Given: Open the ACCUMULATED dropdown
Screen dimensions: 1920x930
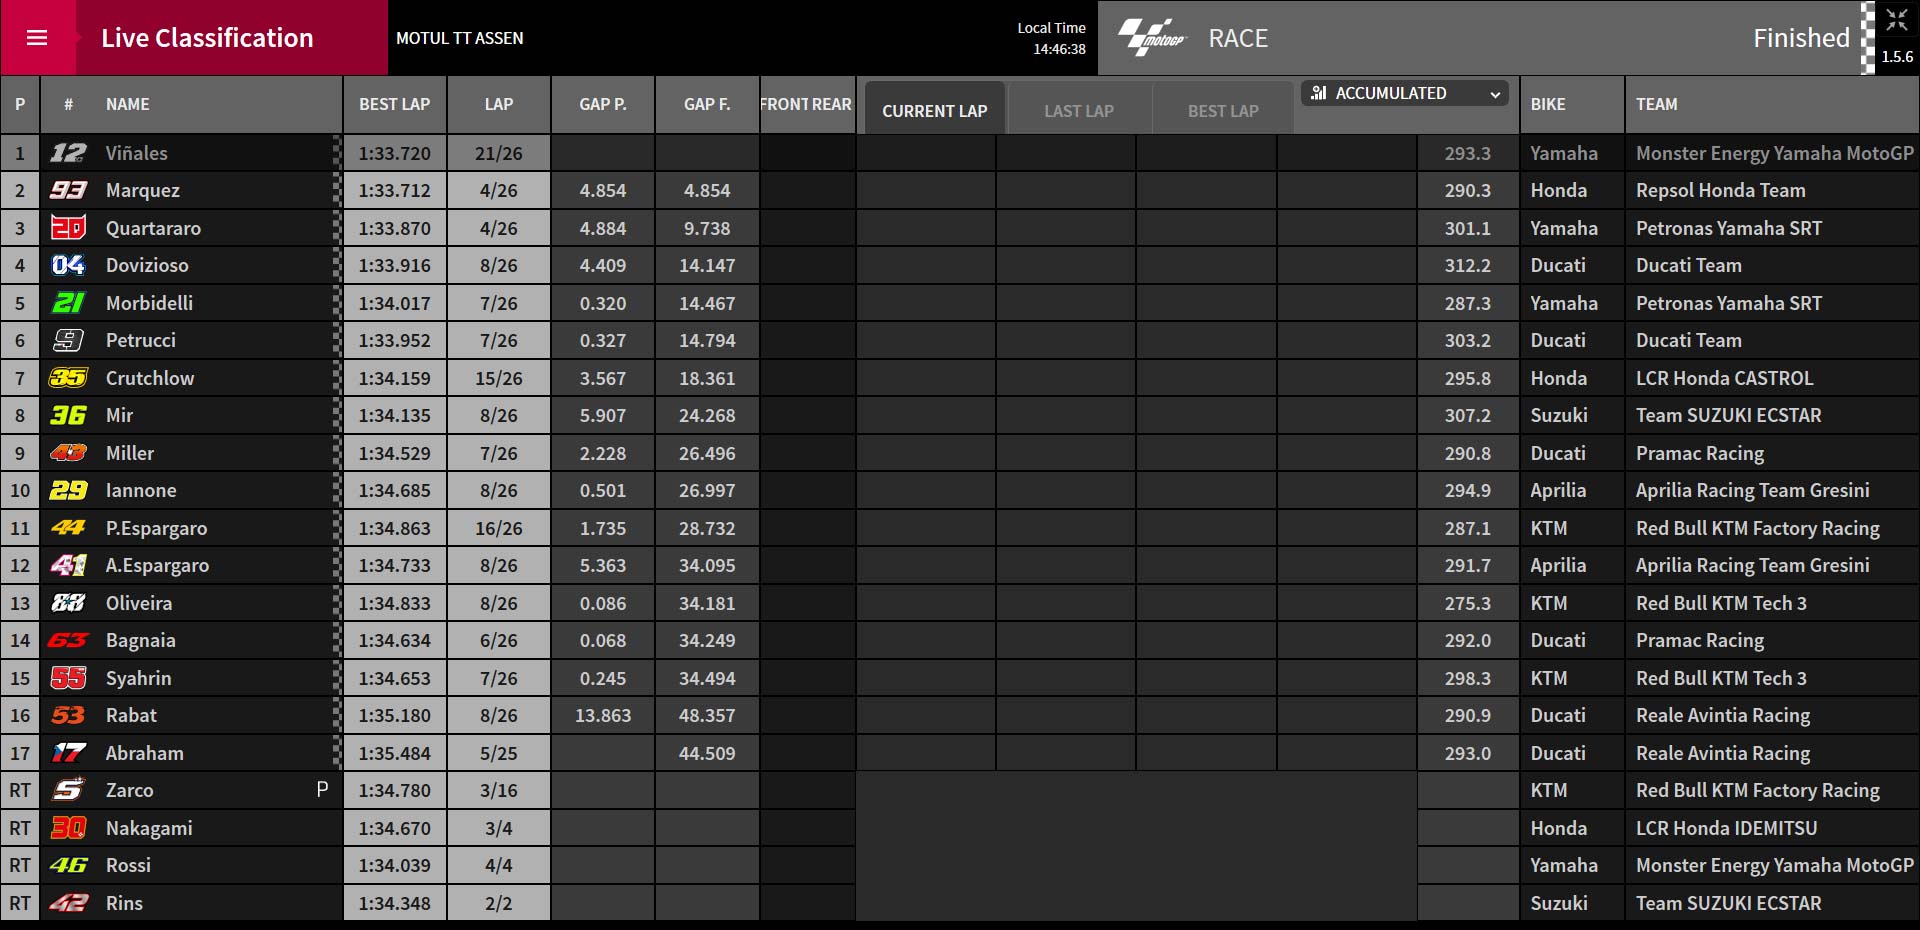Looking at the screenshot, I should point(1406,93).
